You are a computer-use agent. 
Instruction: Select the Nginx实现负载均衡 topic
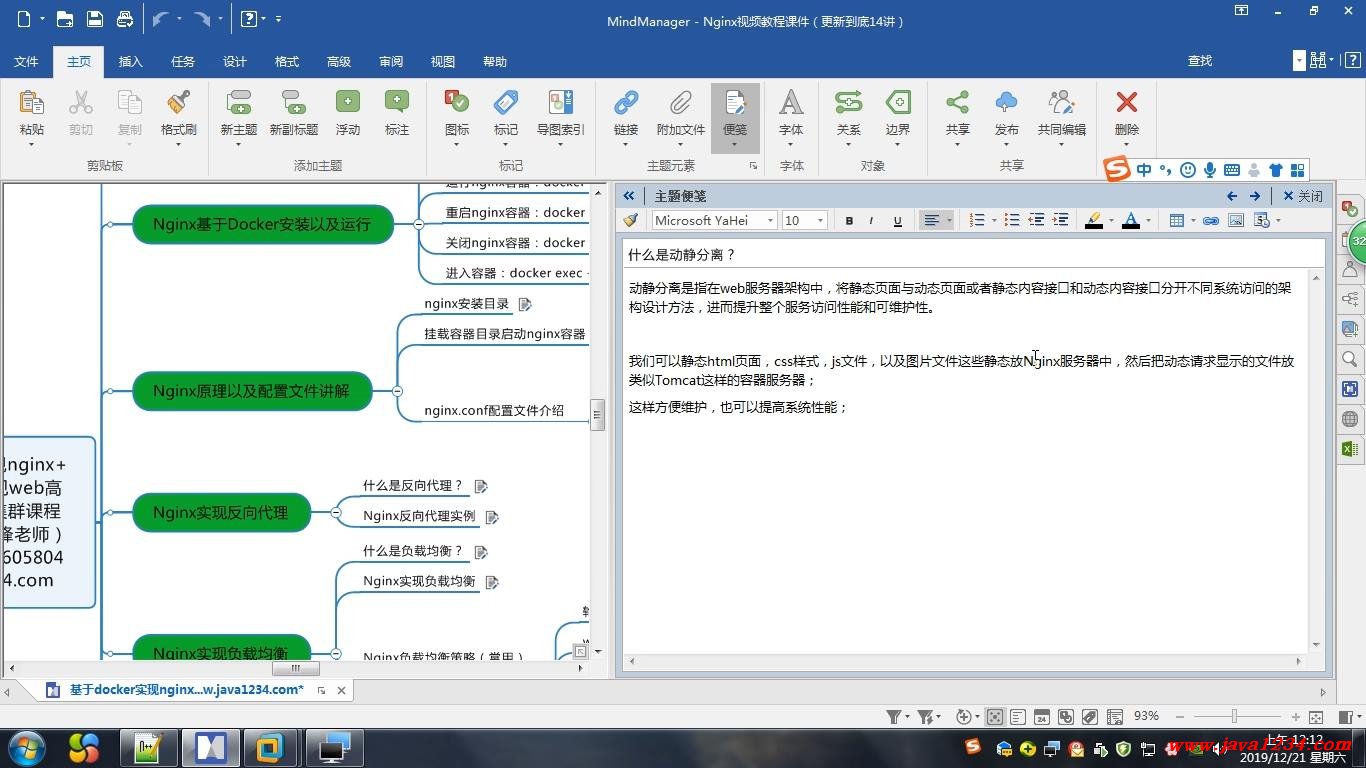click(221, 648)
